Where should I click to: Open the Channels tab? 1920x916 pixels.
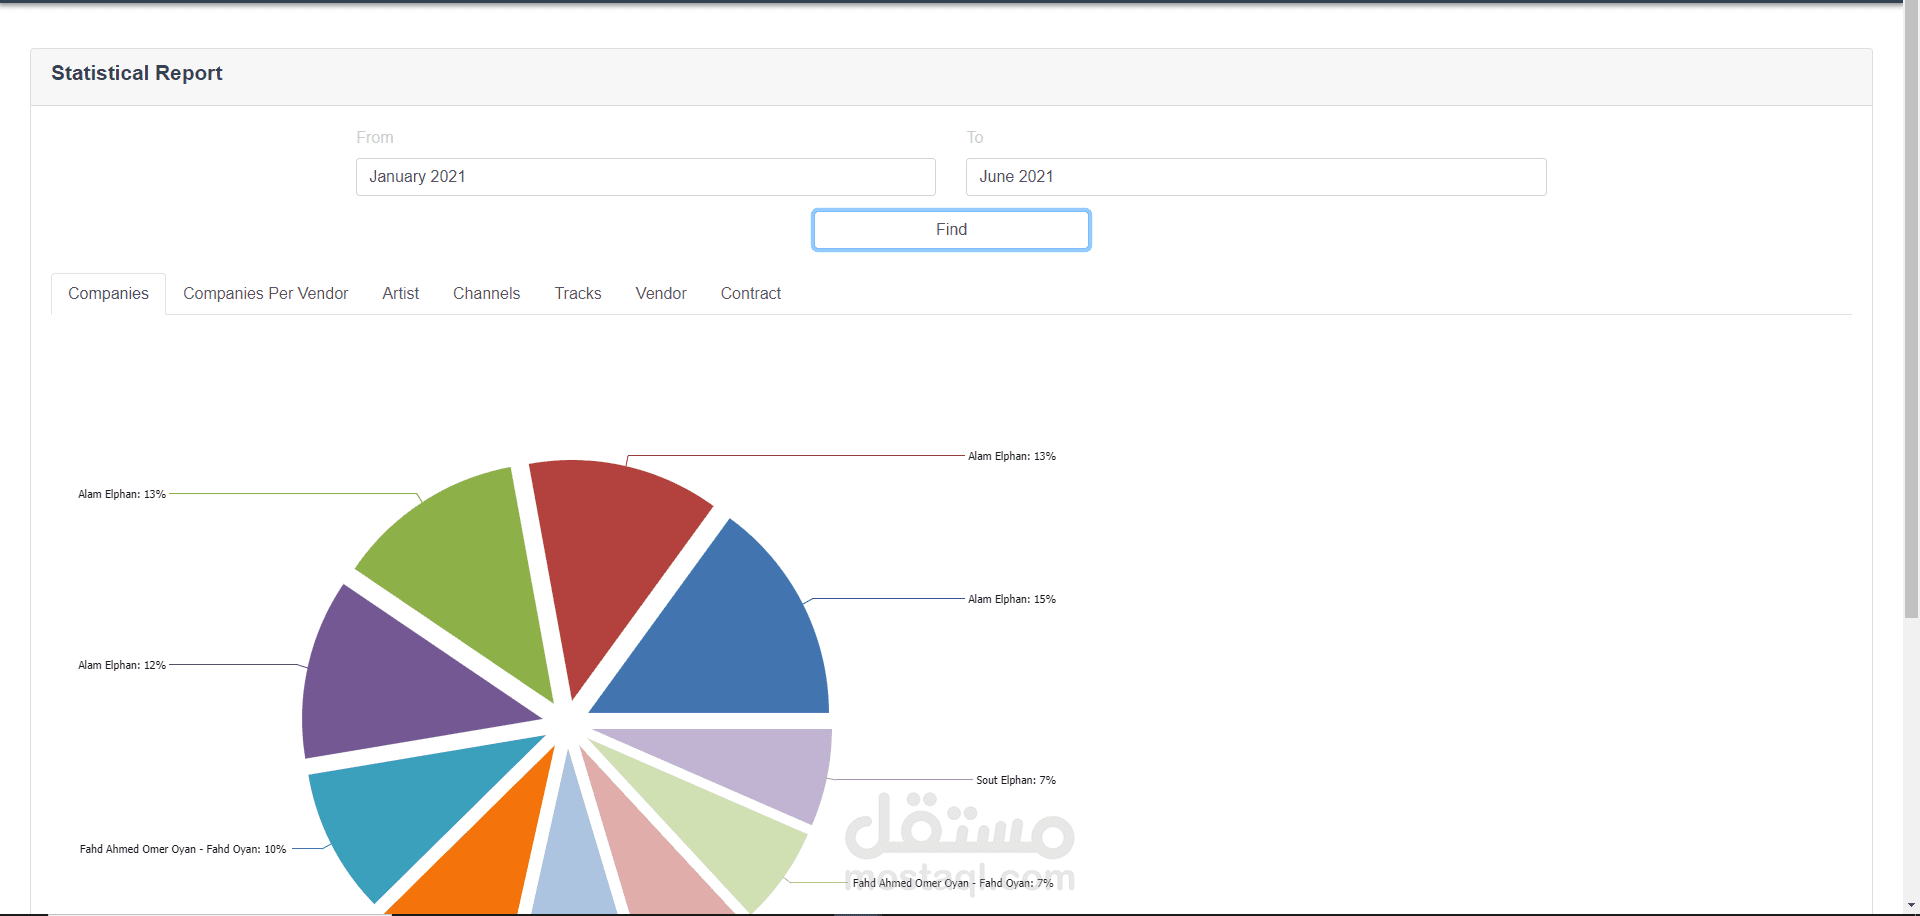pyautogui.click(x=486, y=294)
